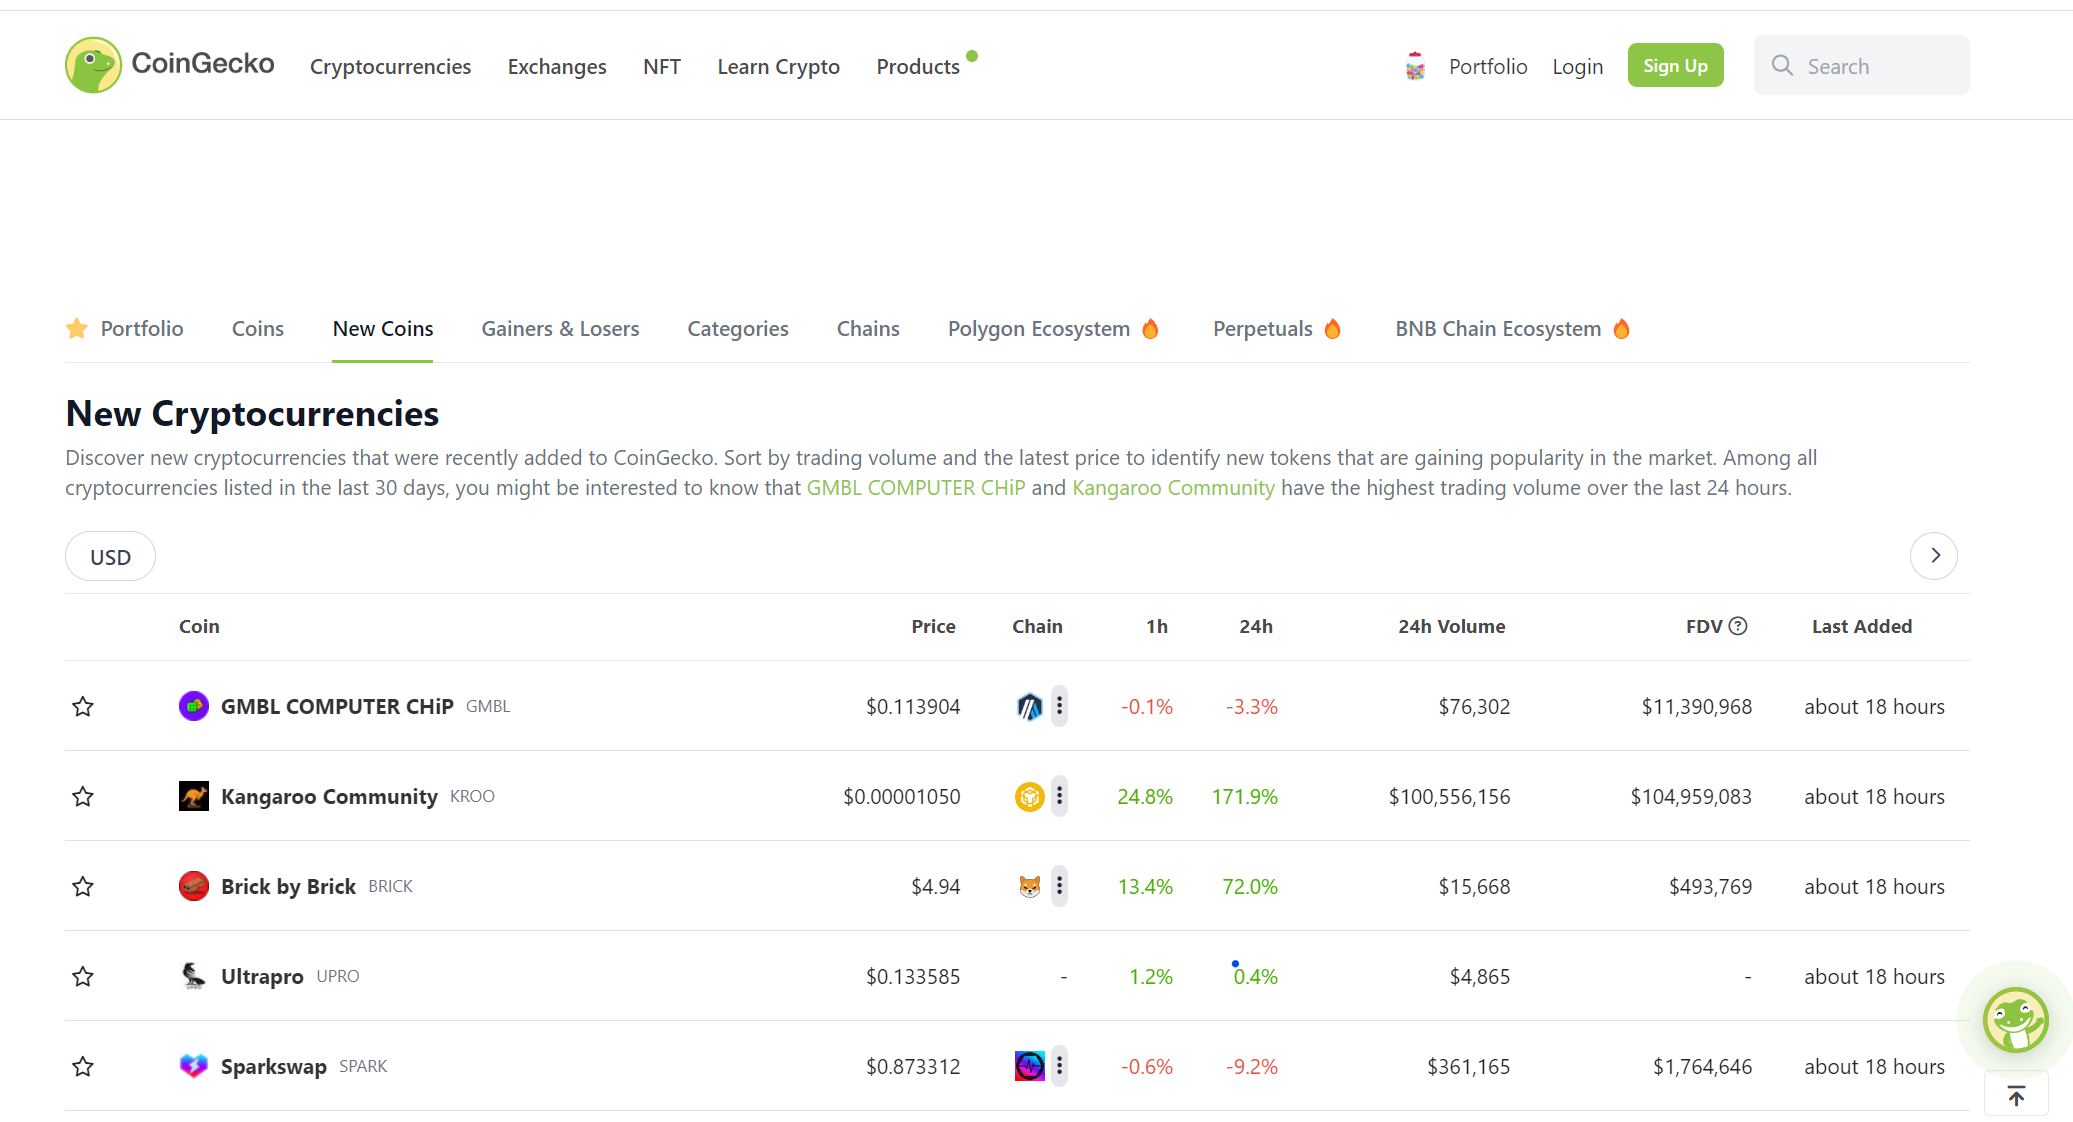Click the GMBL COMPUTER CHiP coin icon
This screenshot has width=2073, height=1122.
194,706
